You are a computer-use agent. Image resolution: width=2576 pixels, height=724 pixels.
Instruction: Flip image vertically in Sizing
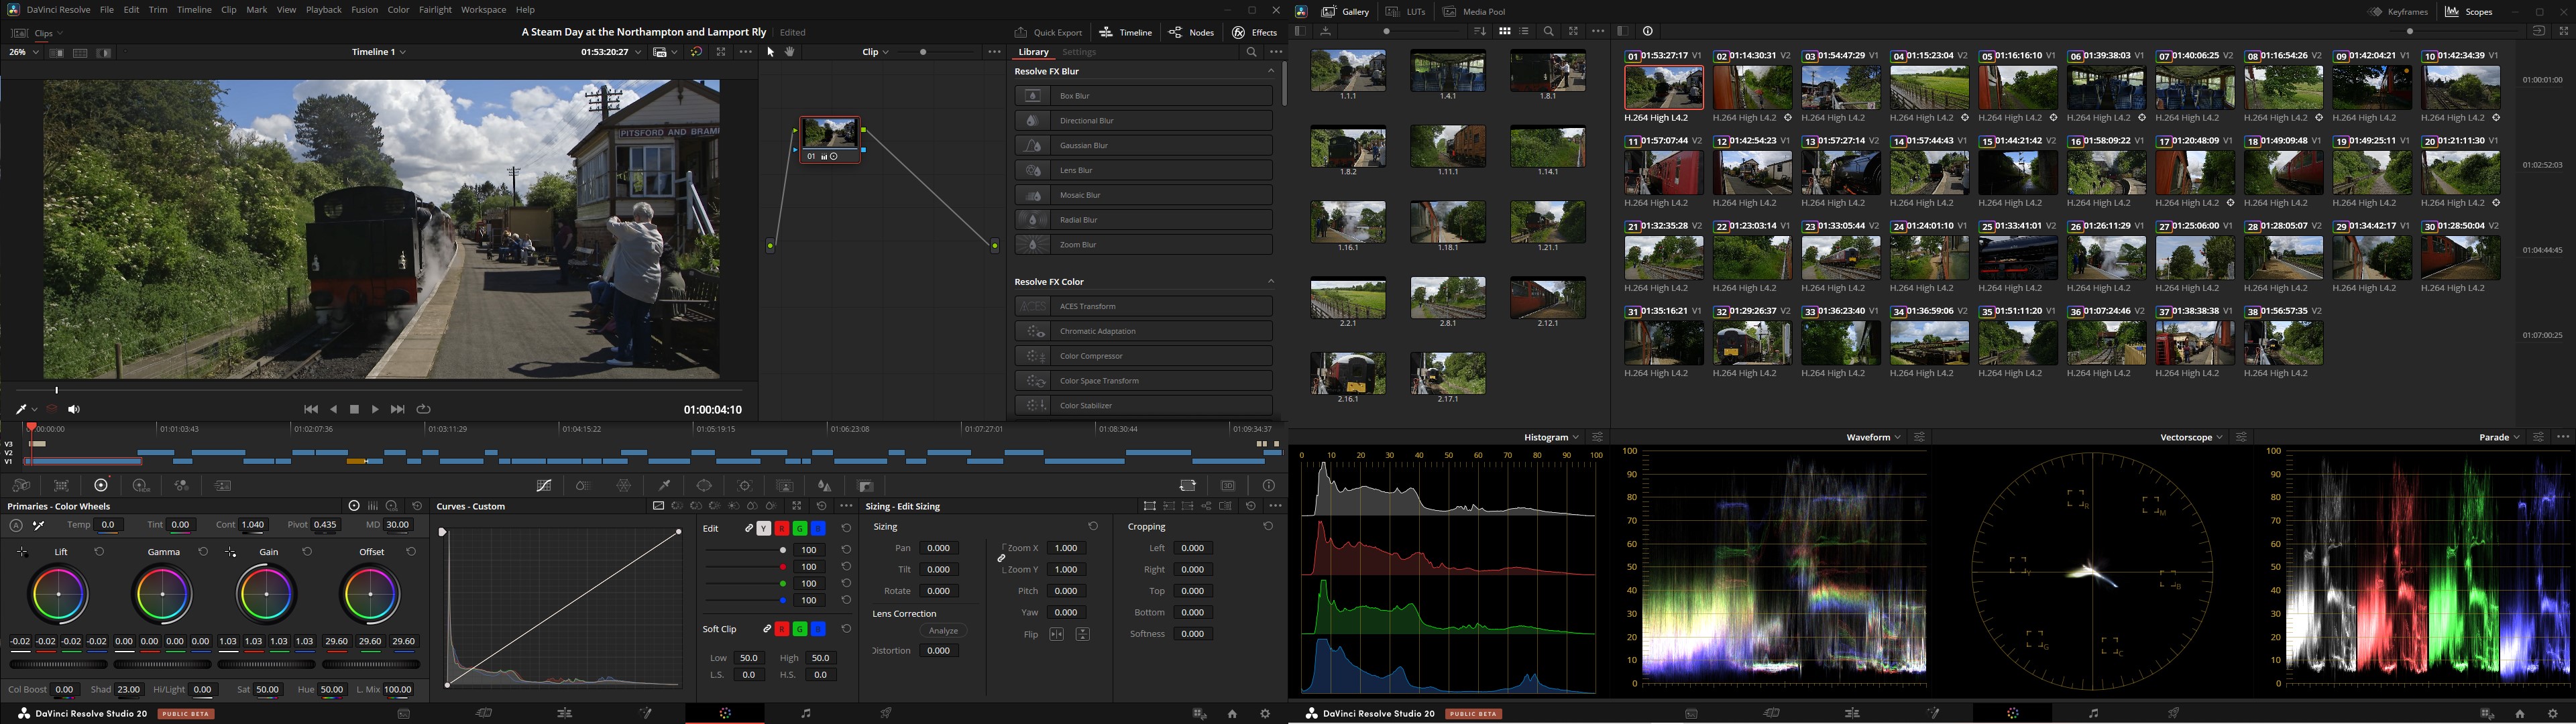[1082, 635]
